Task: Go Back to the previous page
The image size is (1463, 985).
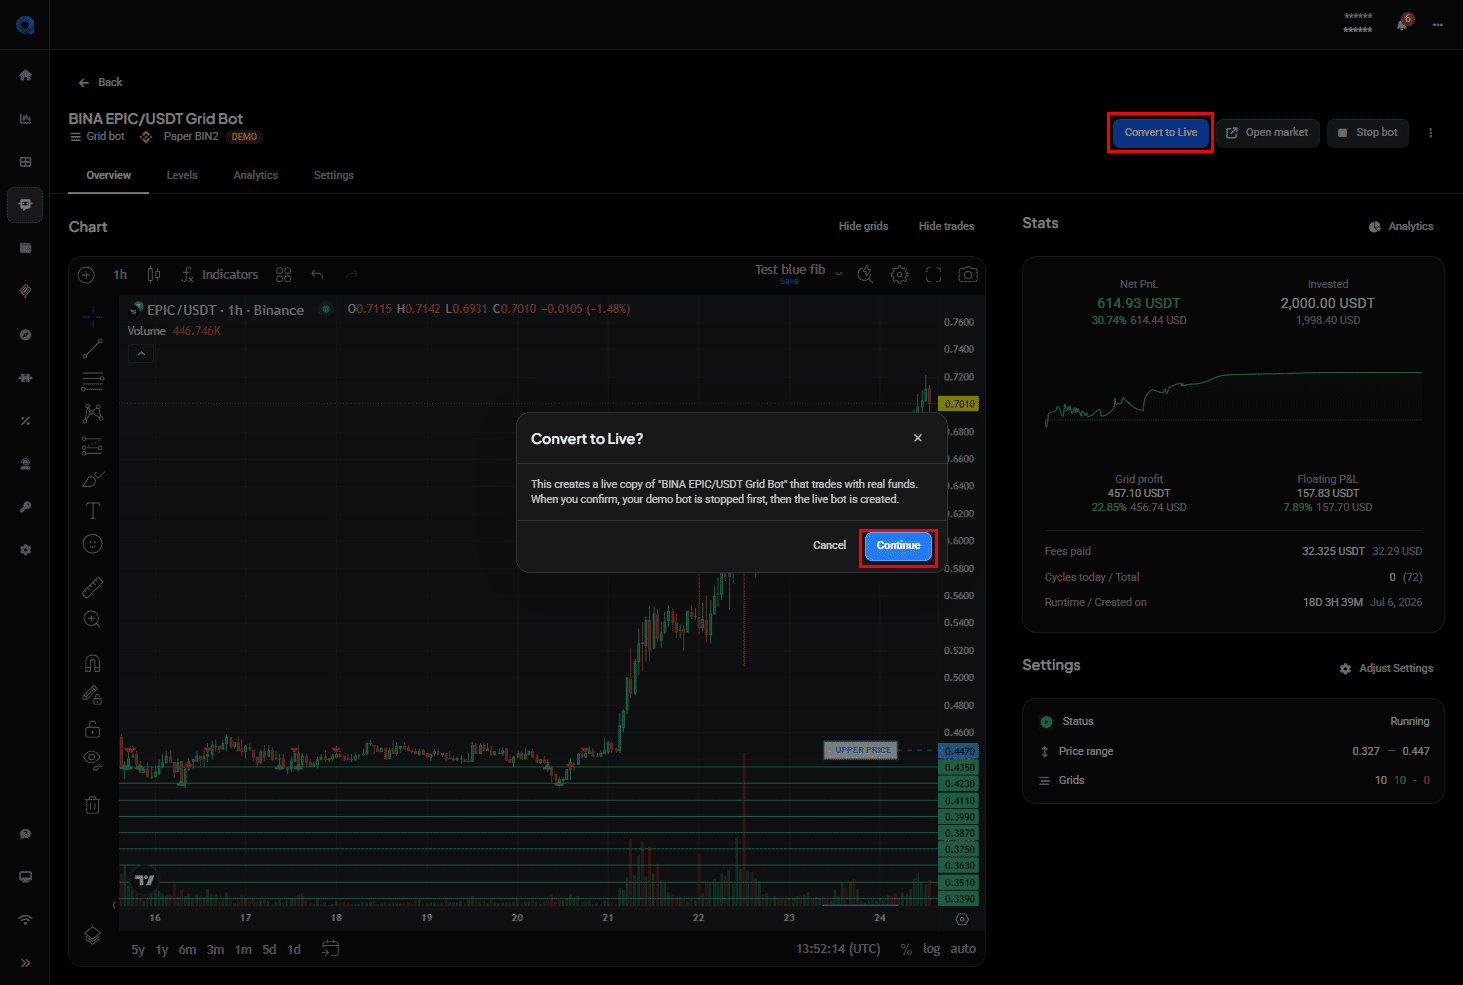Action: coord(100,82)
